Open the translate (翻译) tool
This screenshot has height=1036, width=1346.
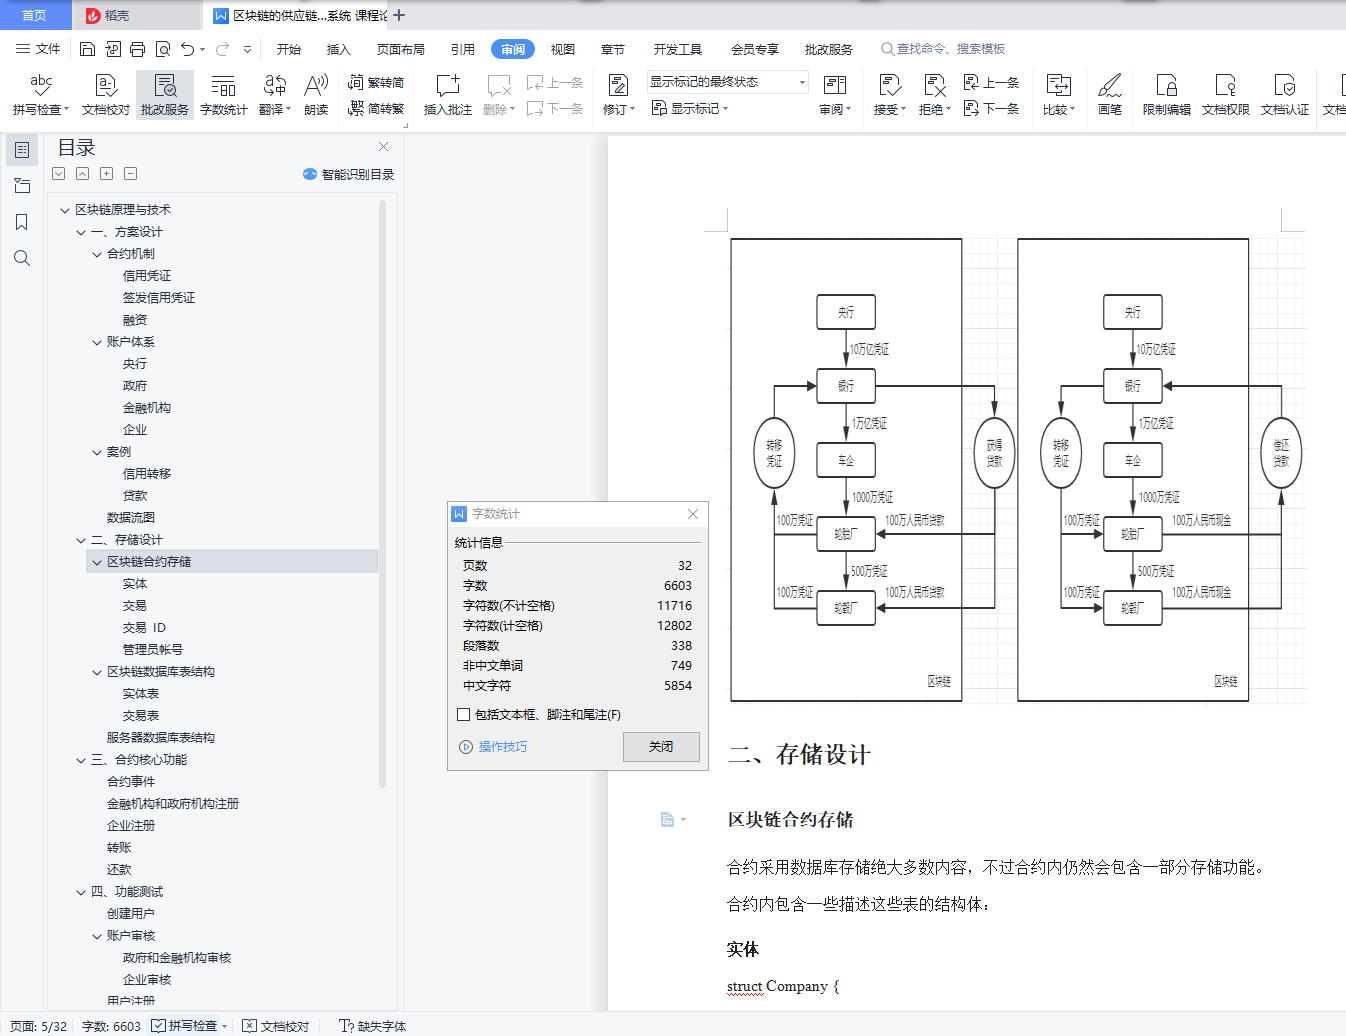click(x=275, y=94)
